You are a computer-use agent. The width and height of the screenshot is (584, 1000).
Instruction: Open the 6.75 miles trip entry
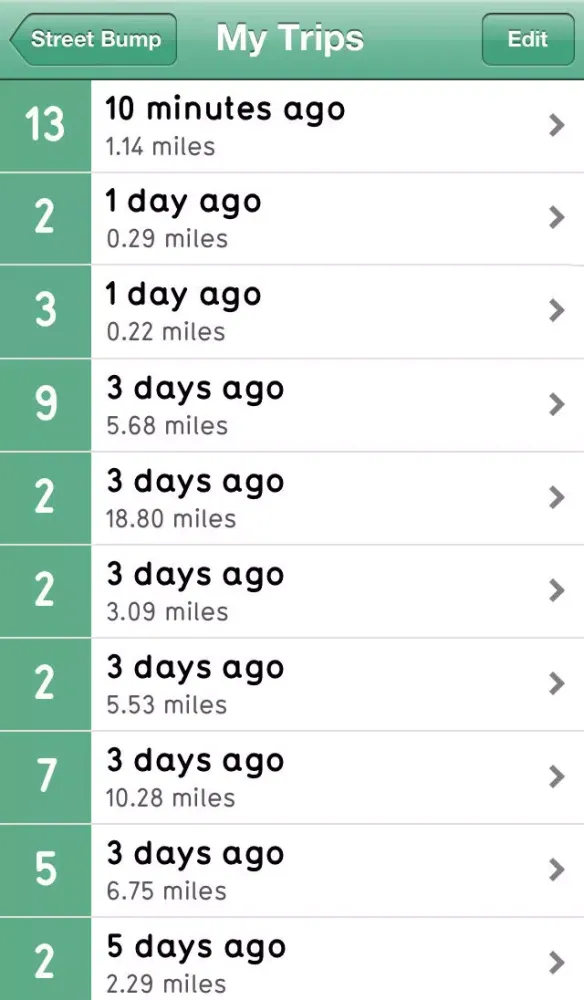pyautogui.click(x=300, y=869)
